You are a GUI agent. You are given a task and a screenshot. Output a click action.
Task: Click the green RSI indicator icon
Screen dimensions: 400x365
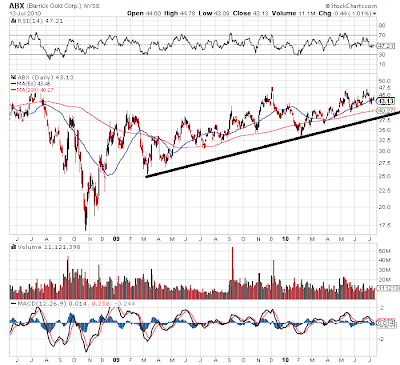[x=13, y=21]
